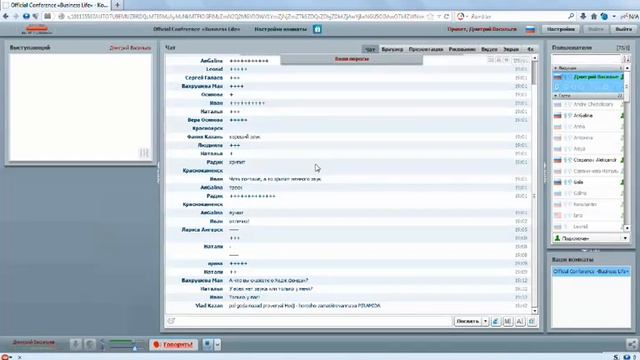Collapse the Гости group in users list
Screen dimensions: 640x360
click(556, 96)
